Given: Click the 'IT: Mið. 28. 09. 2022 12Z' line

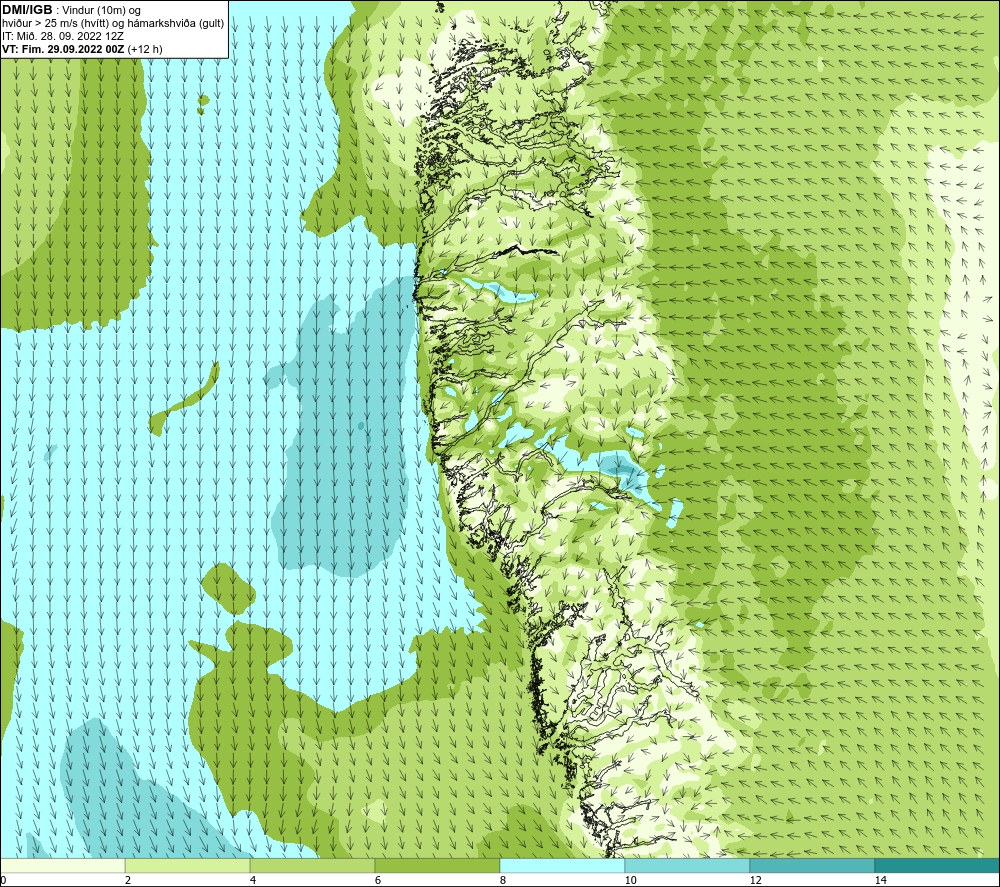Looking at the screenshot, I should [x=62, y=36].
